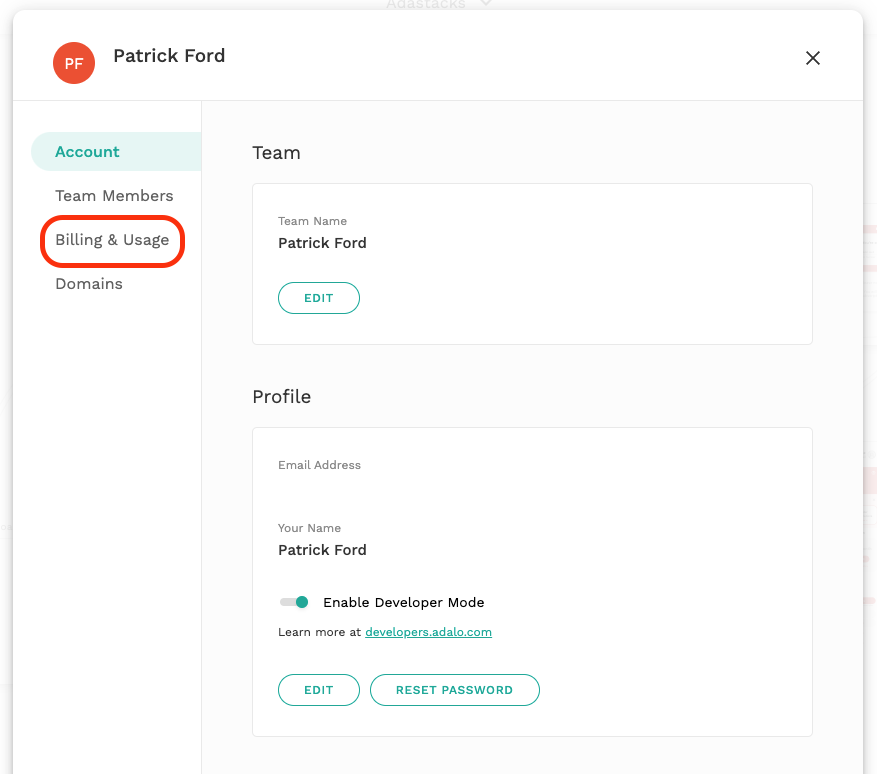Go to Billing & Usage
This screenshot has height=774, width=877.
tap(112, 240)
